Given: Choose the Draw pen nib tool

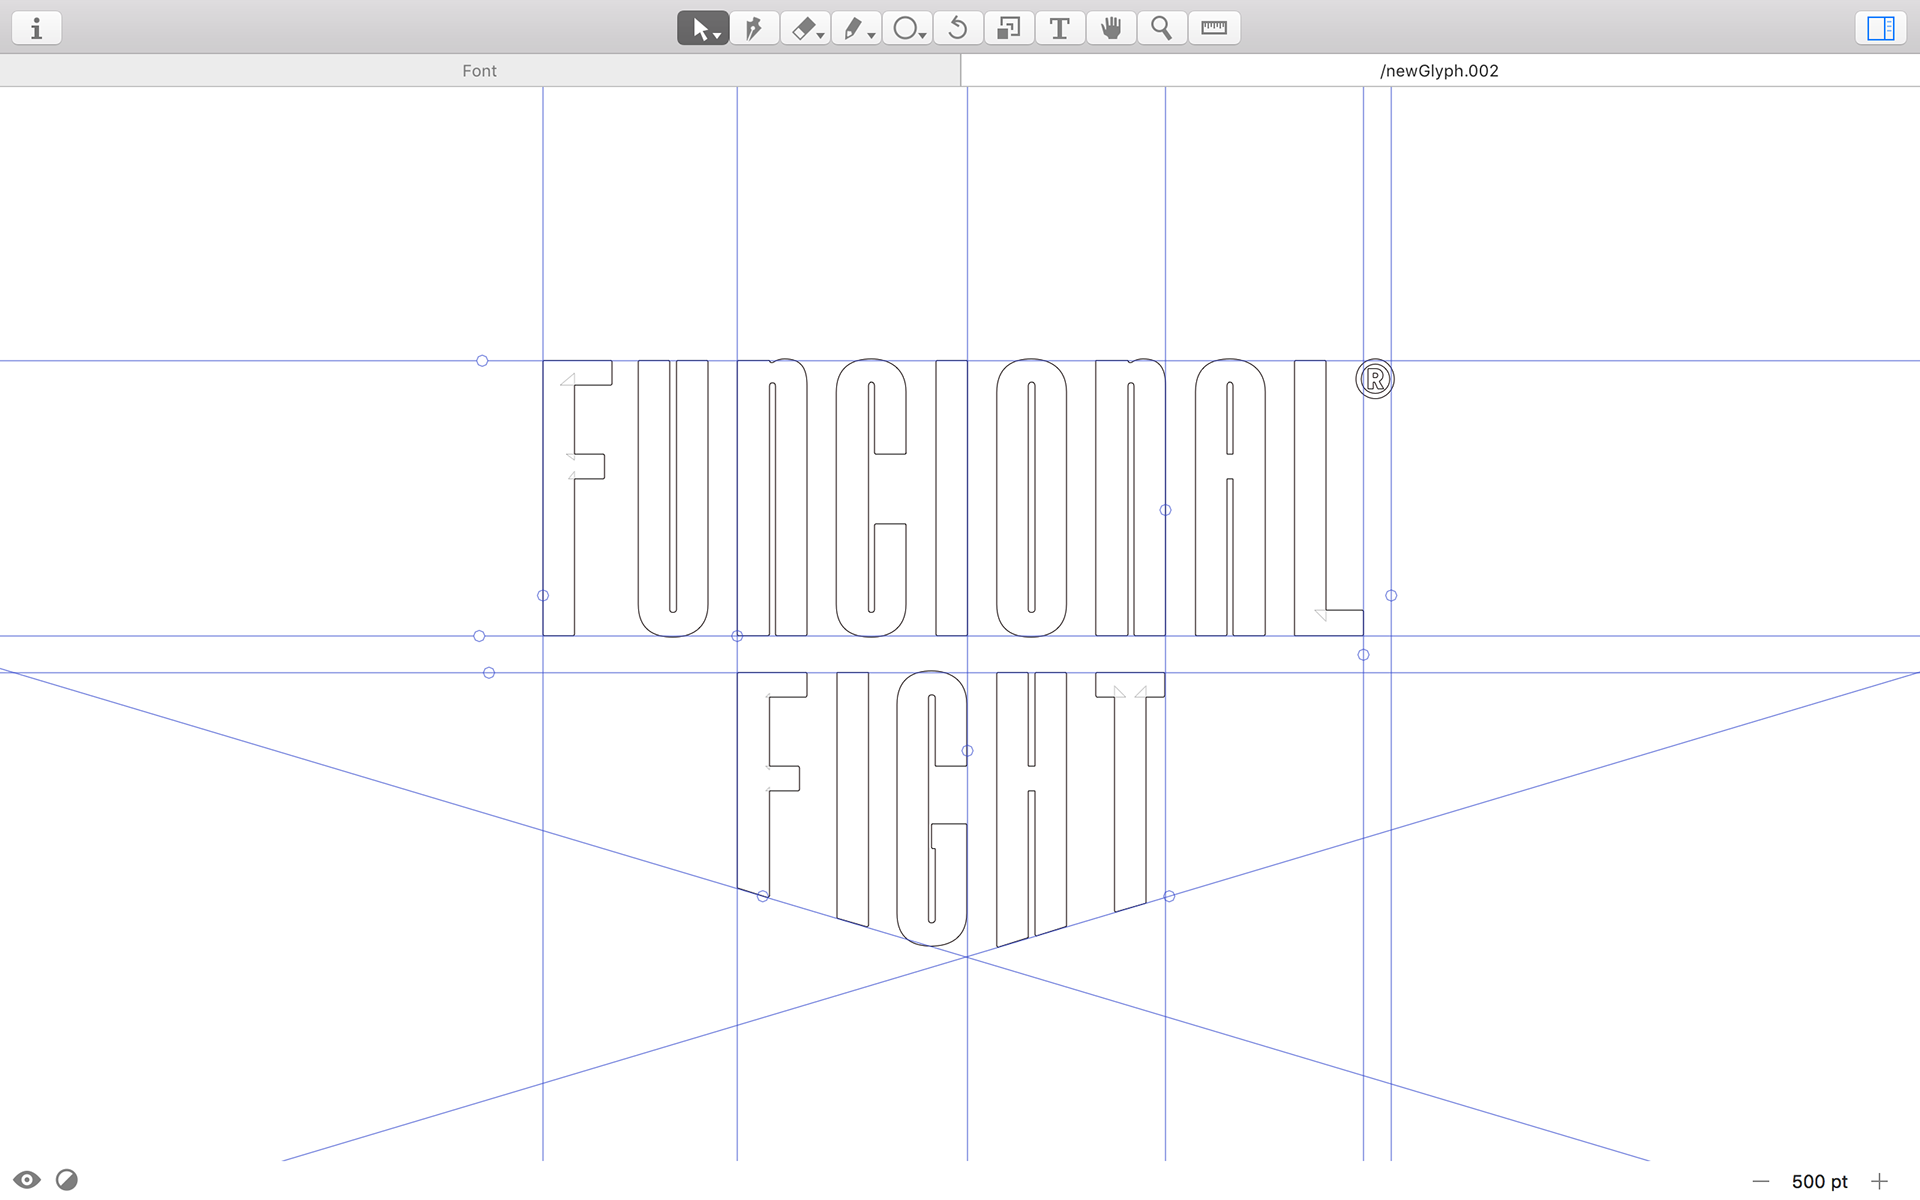Looking at the screenshot, I should [754, 28].
